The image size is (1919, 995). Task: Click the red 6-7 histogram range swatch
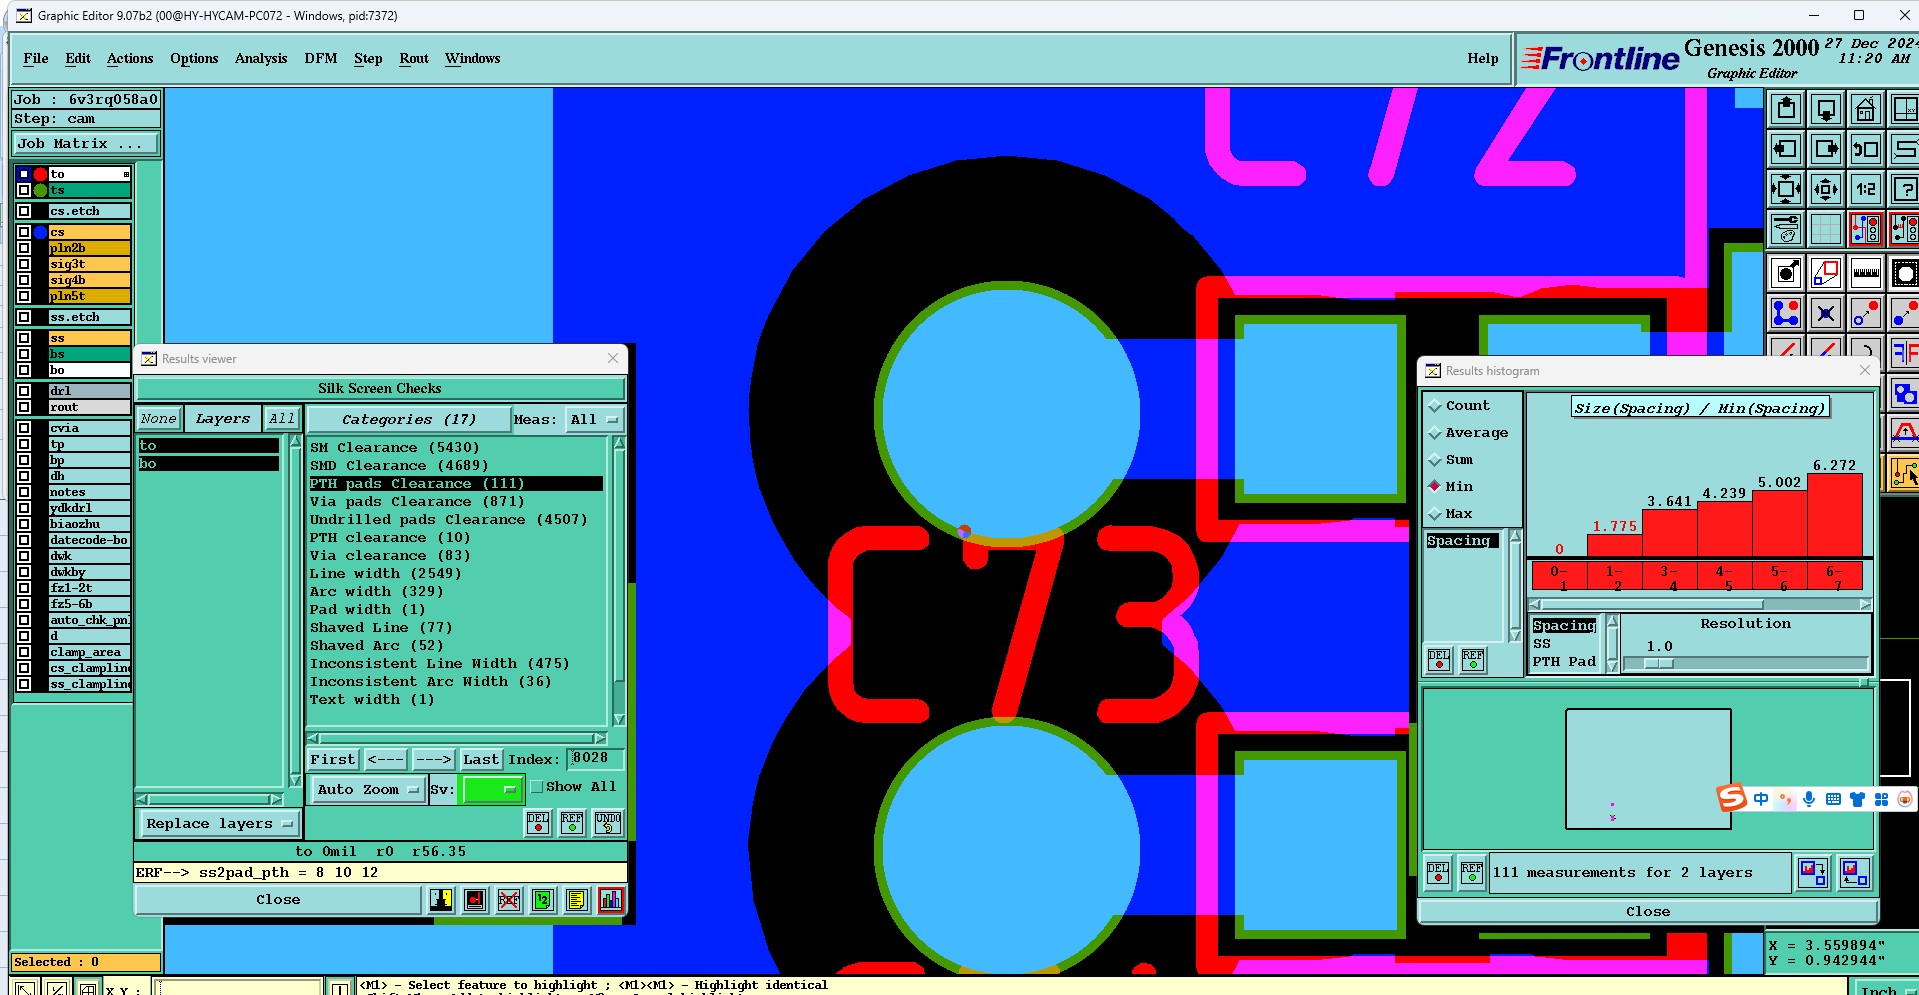point(1835,577)
